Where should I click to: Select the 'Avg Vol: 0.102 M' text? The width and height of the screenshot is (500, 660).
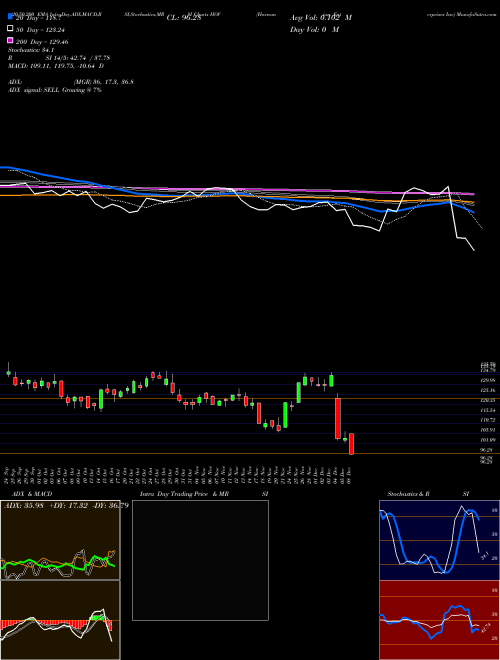(x=321, y=18)
